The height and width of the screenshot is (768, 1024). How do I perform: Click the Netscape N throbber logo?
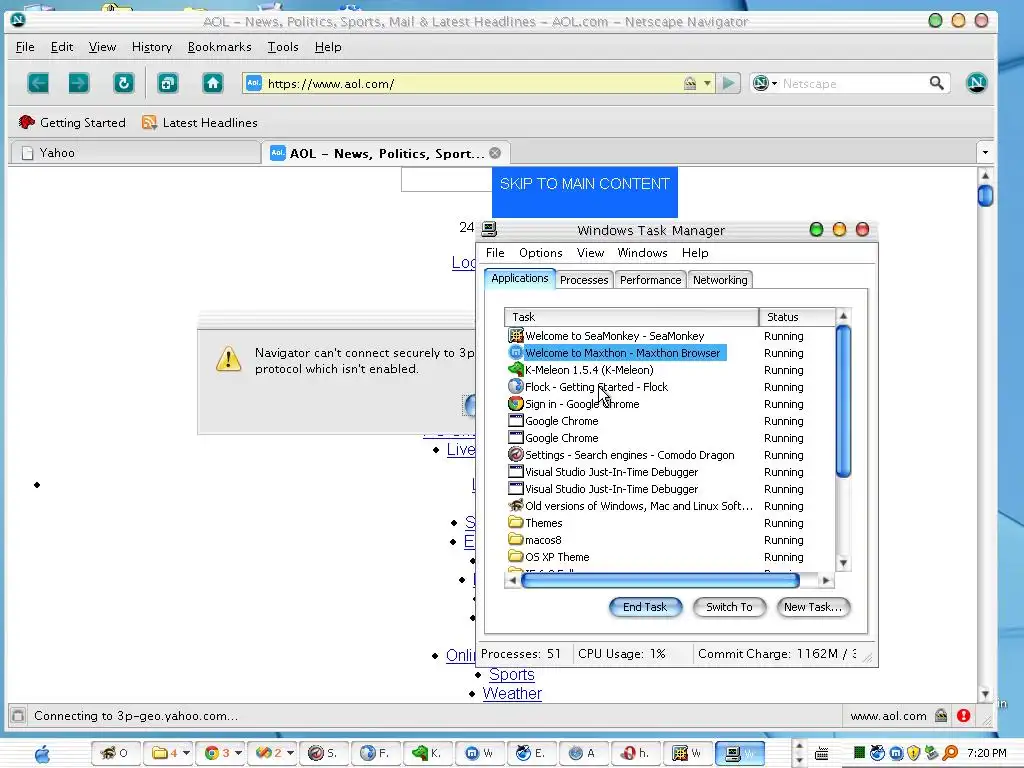[976, 83]
